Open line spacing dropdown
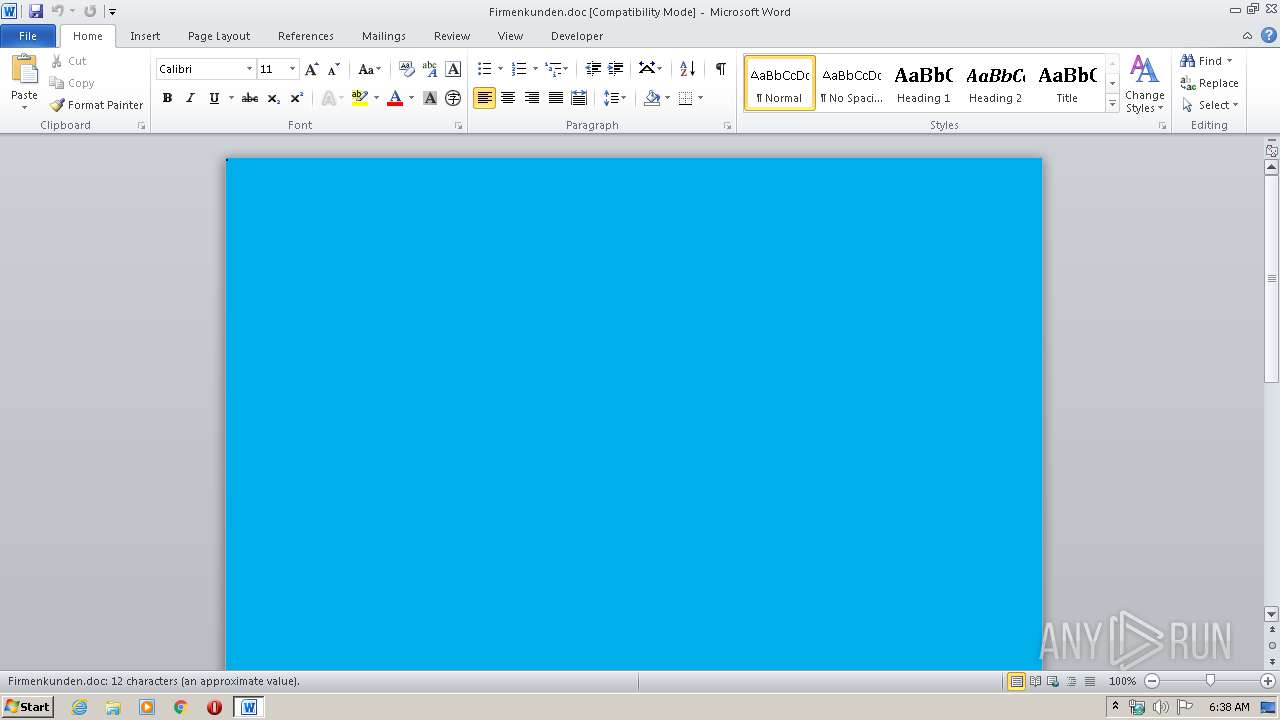The image size is (1280, 720). pos(615,98)
